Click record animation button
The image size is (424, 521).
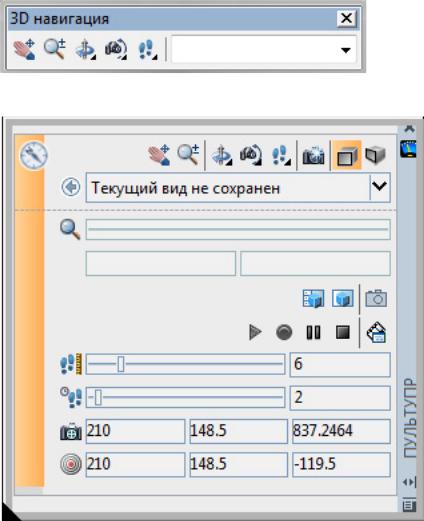284,332
